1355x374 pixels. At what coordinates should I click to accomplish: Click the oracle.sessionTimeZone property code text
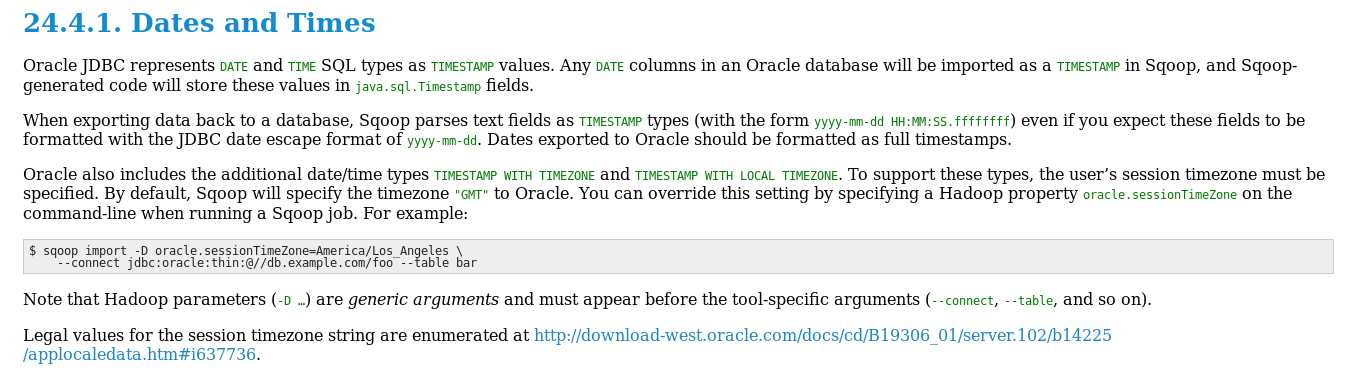point(1160,195)
